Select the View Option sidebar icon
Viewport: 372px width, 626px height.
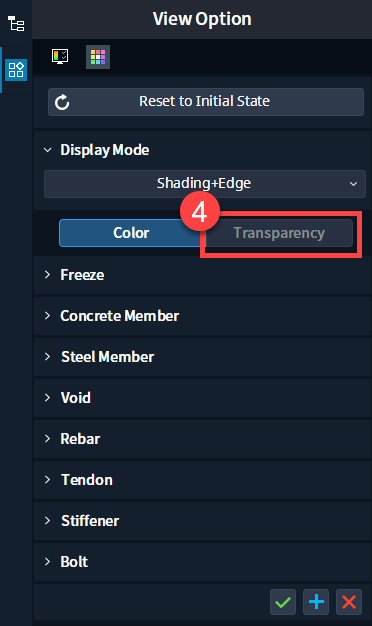[16, 70]
